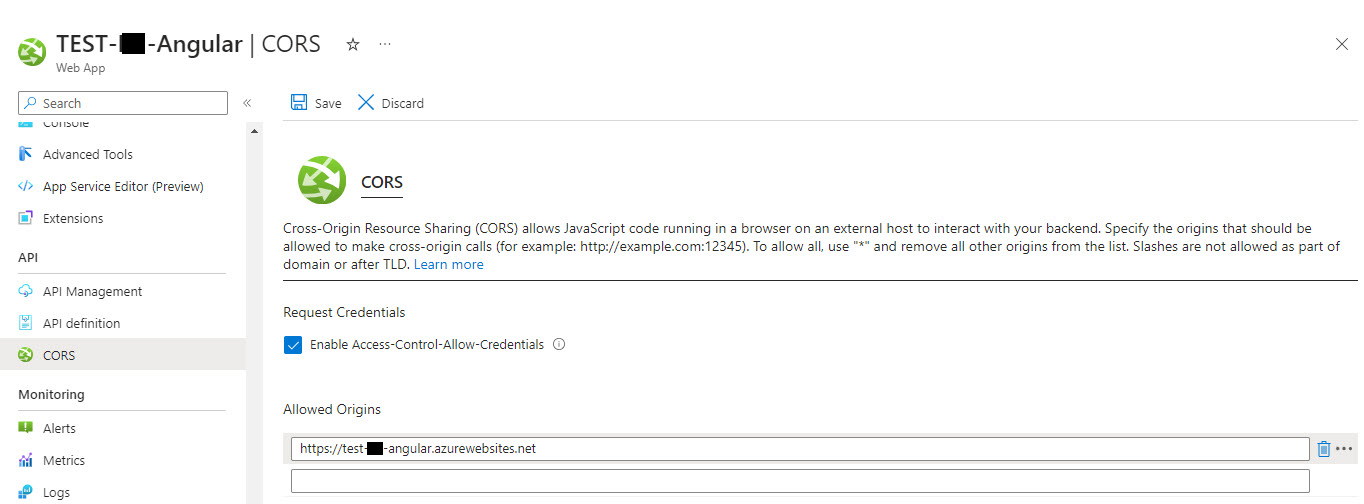The image size is (1364, 504).
Task: Collapse the sidebar with double chevron
Action: 247,103
